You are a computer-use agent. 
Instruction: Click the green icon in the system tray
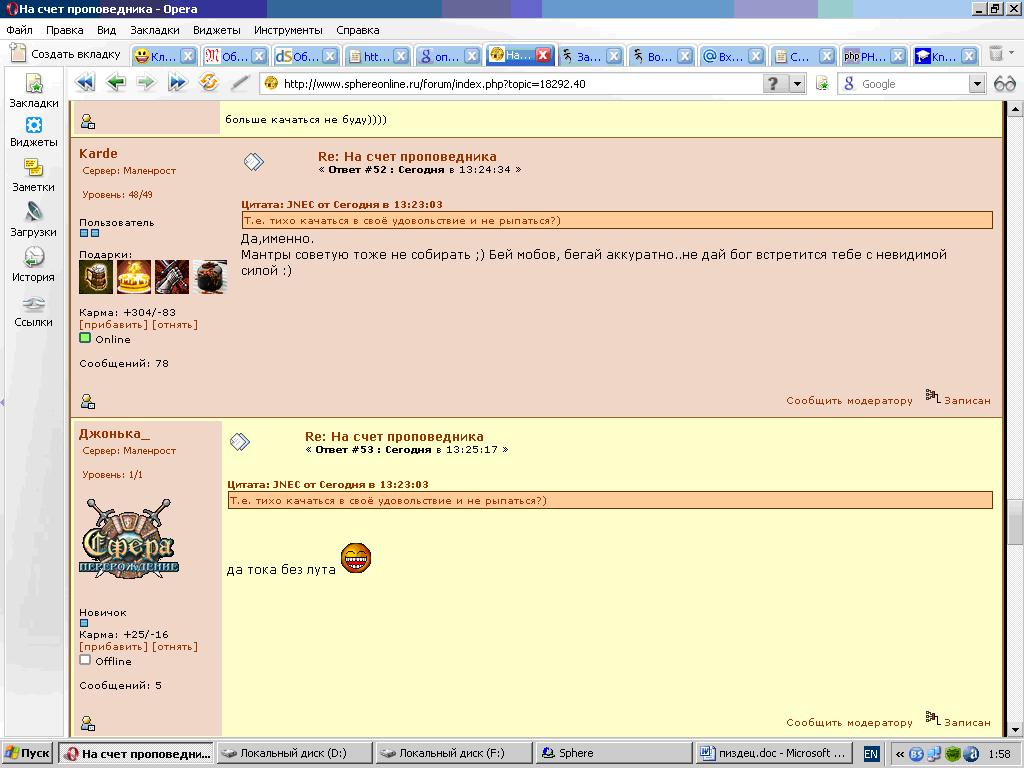point(953,754)
